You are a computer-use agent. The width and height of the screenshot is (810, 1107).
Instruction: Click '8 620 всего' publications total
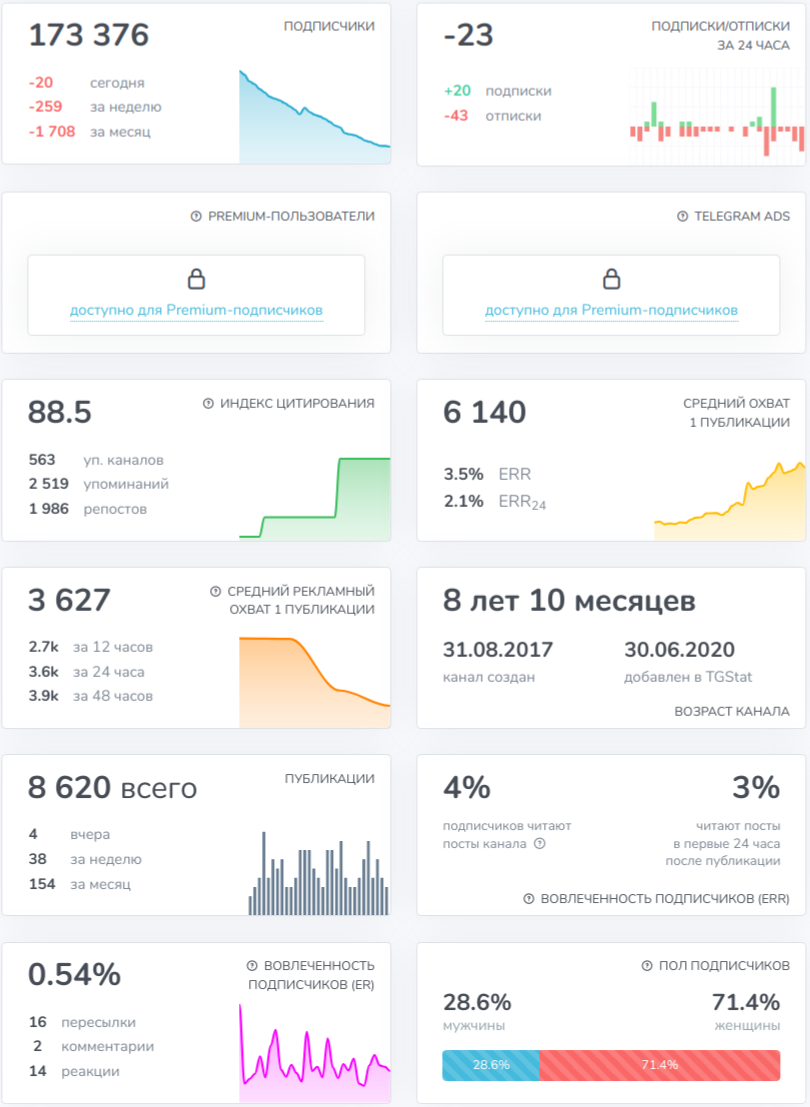tap(112, 788)
